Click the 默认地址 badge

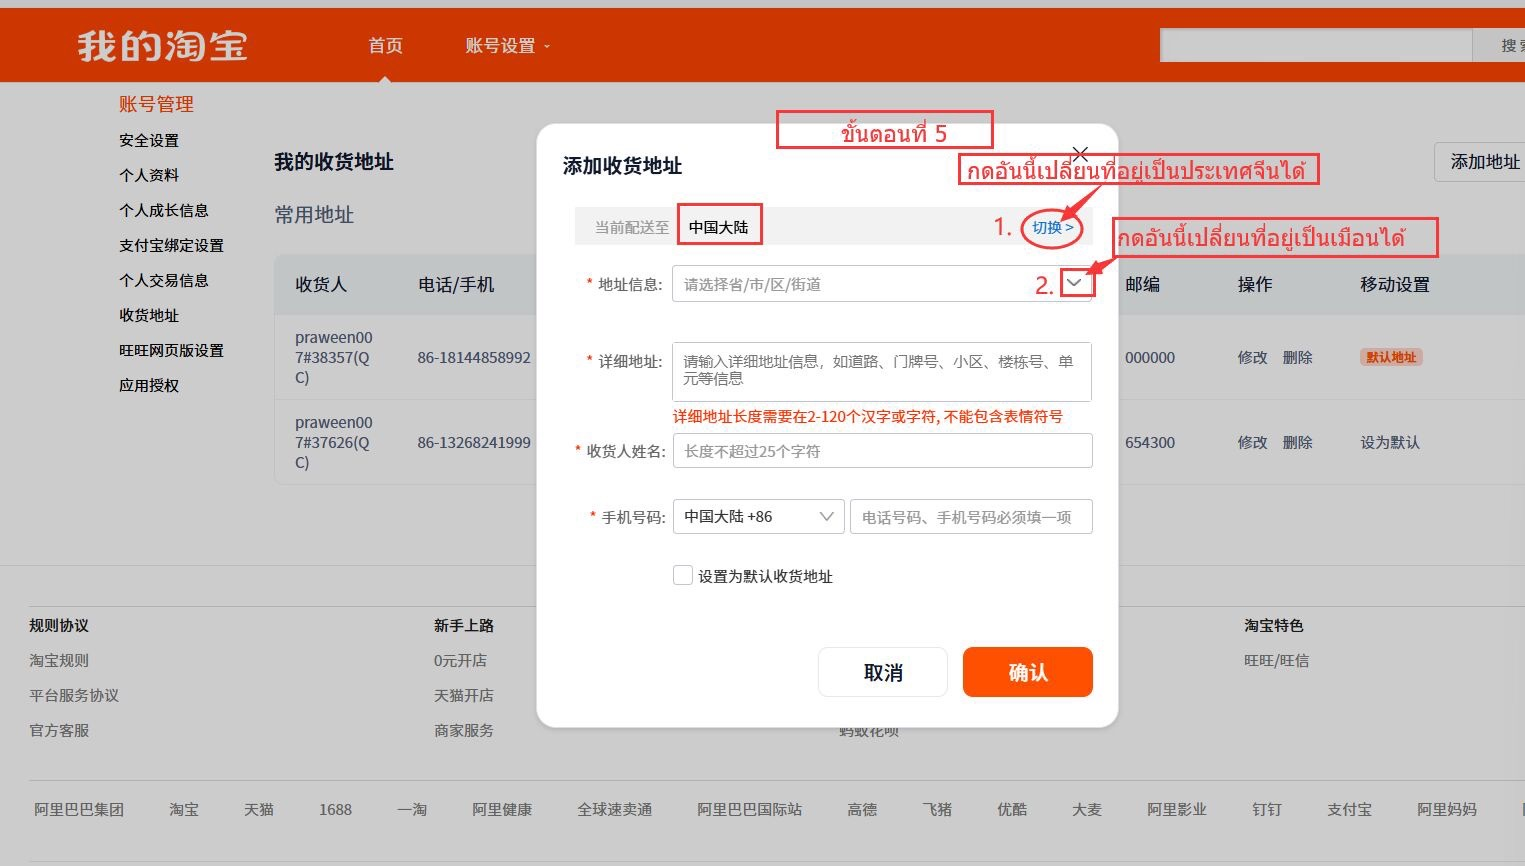pos(1391,357)
